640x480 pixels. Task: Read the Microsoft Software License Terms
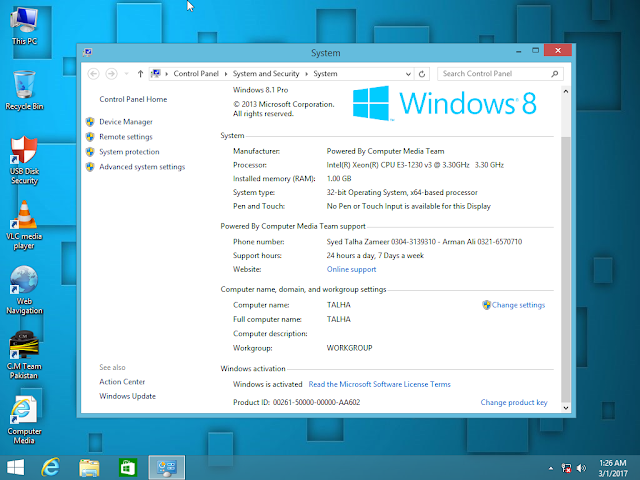click(380, 384)
